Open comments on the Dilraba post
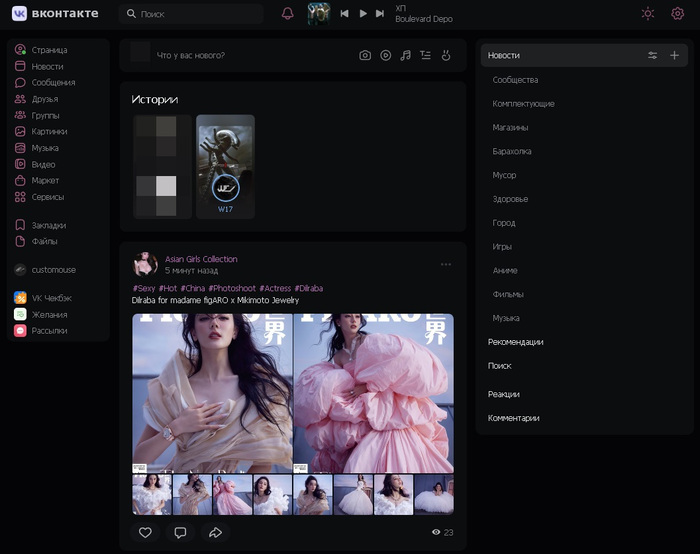The width and height of the screenshot is (700, 554). (x=180, y=533)
